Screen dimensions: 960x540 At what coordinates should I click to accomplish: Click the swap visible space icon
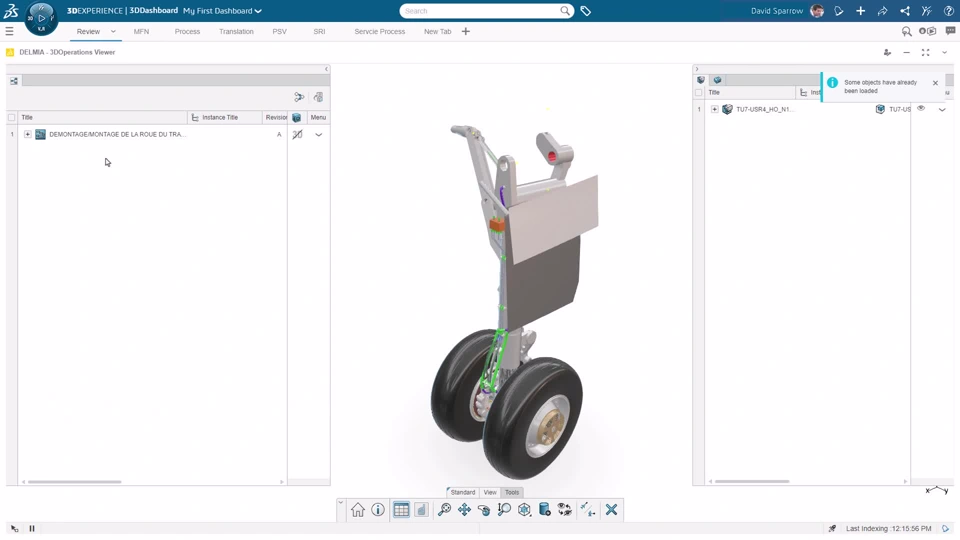pyautogui.click(x=564, y=509)
